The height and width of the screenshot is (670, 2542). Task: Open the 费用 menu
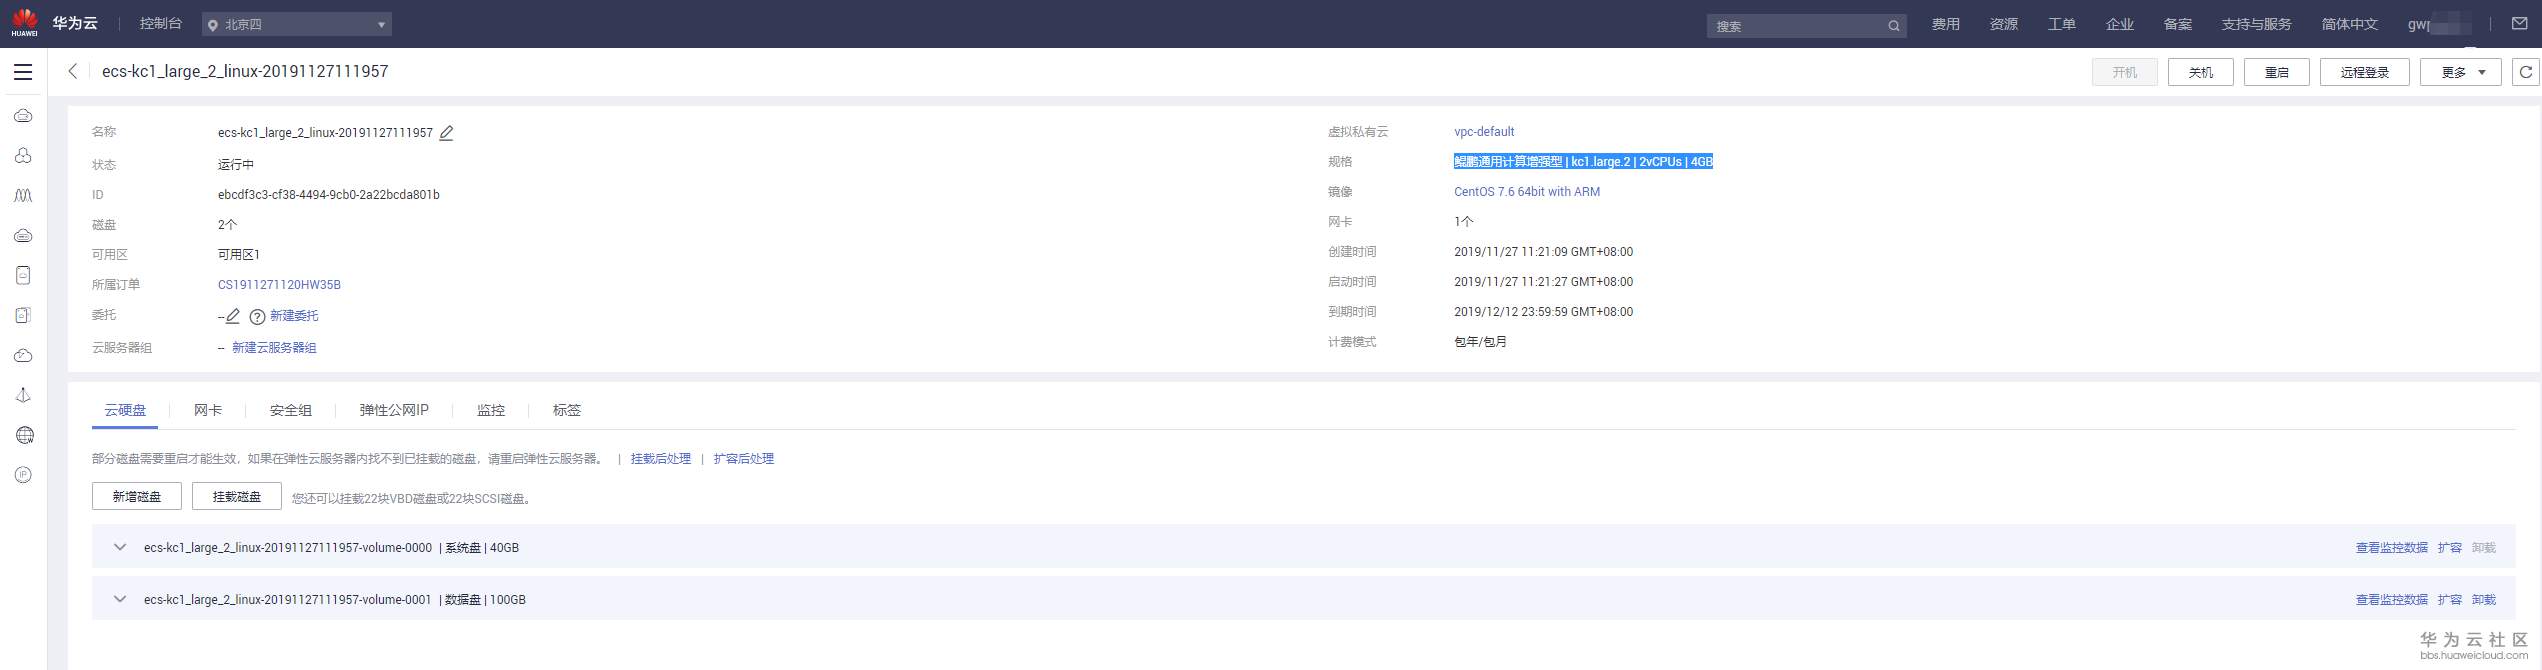tap(1946, 24)
